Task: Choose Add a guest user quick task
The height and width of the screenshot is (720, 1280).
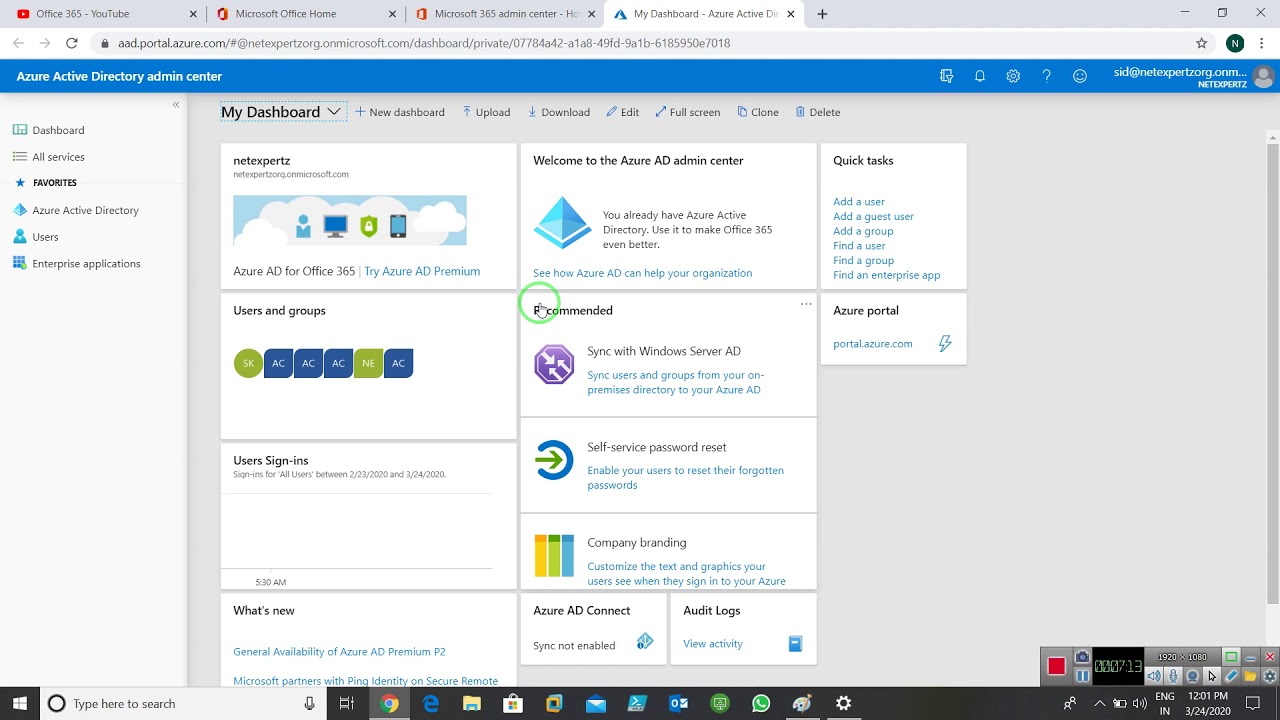Action: [x=873, y=216]
